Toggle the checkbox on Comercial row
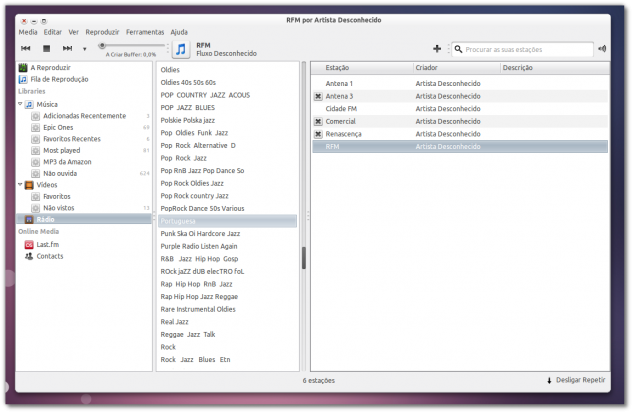 [318, 121]
